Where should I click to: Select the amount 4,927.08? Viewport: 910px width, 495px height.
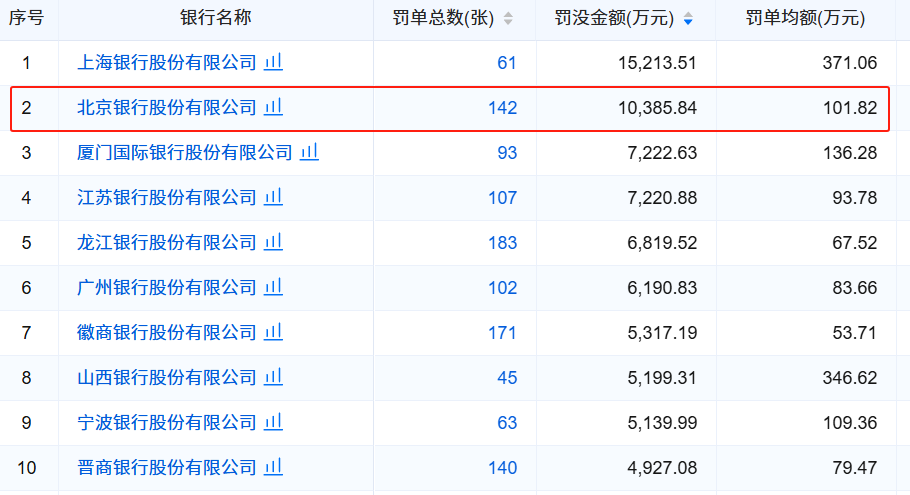point(662,468)
